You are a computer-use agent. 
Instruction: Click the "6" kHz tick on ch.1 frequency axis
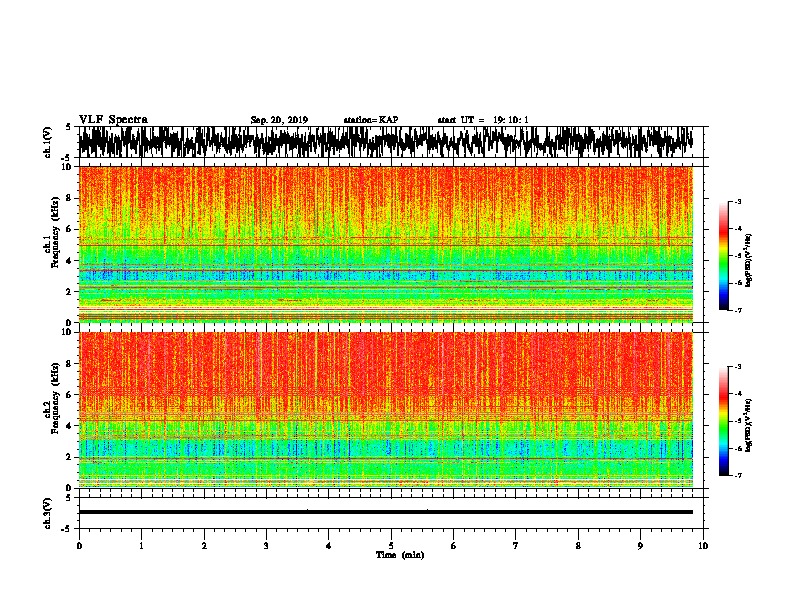click(70, 230)
